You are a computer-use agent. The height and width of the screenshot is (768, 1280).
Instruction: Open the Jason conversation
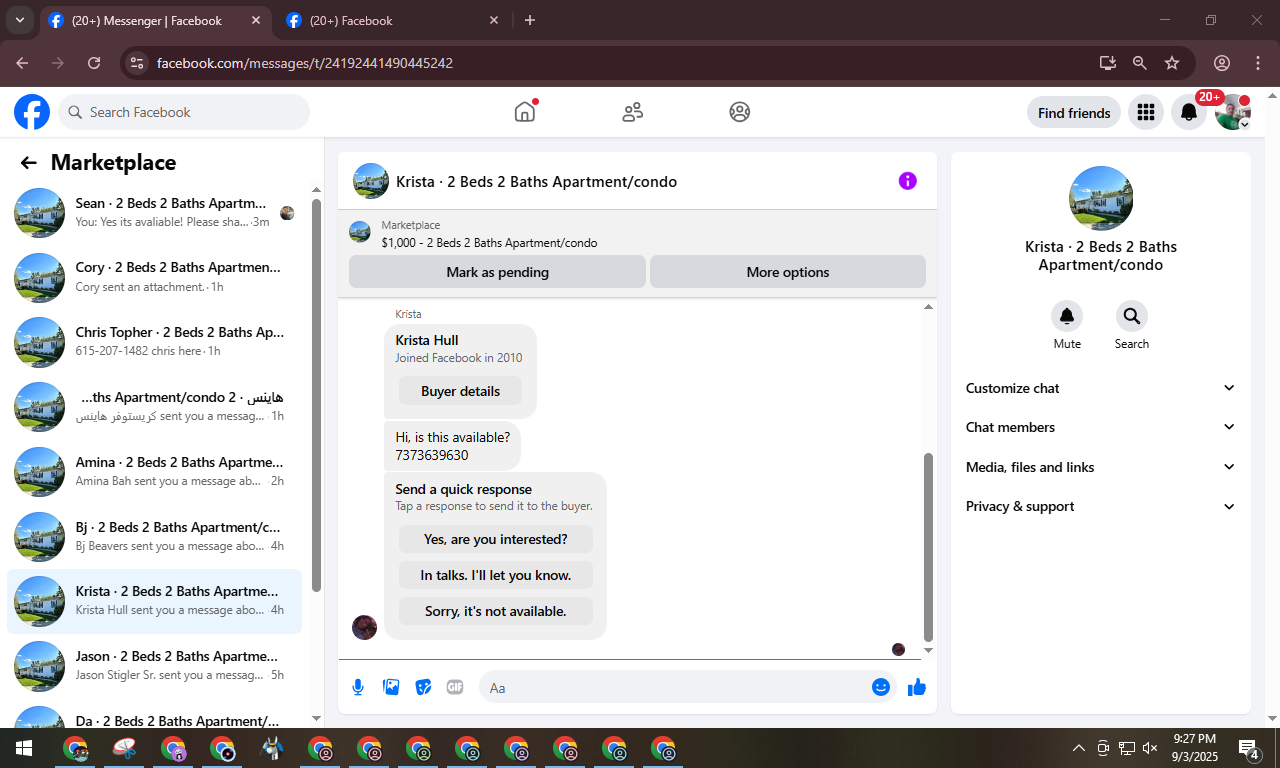pos(155,666)
